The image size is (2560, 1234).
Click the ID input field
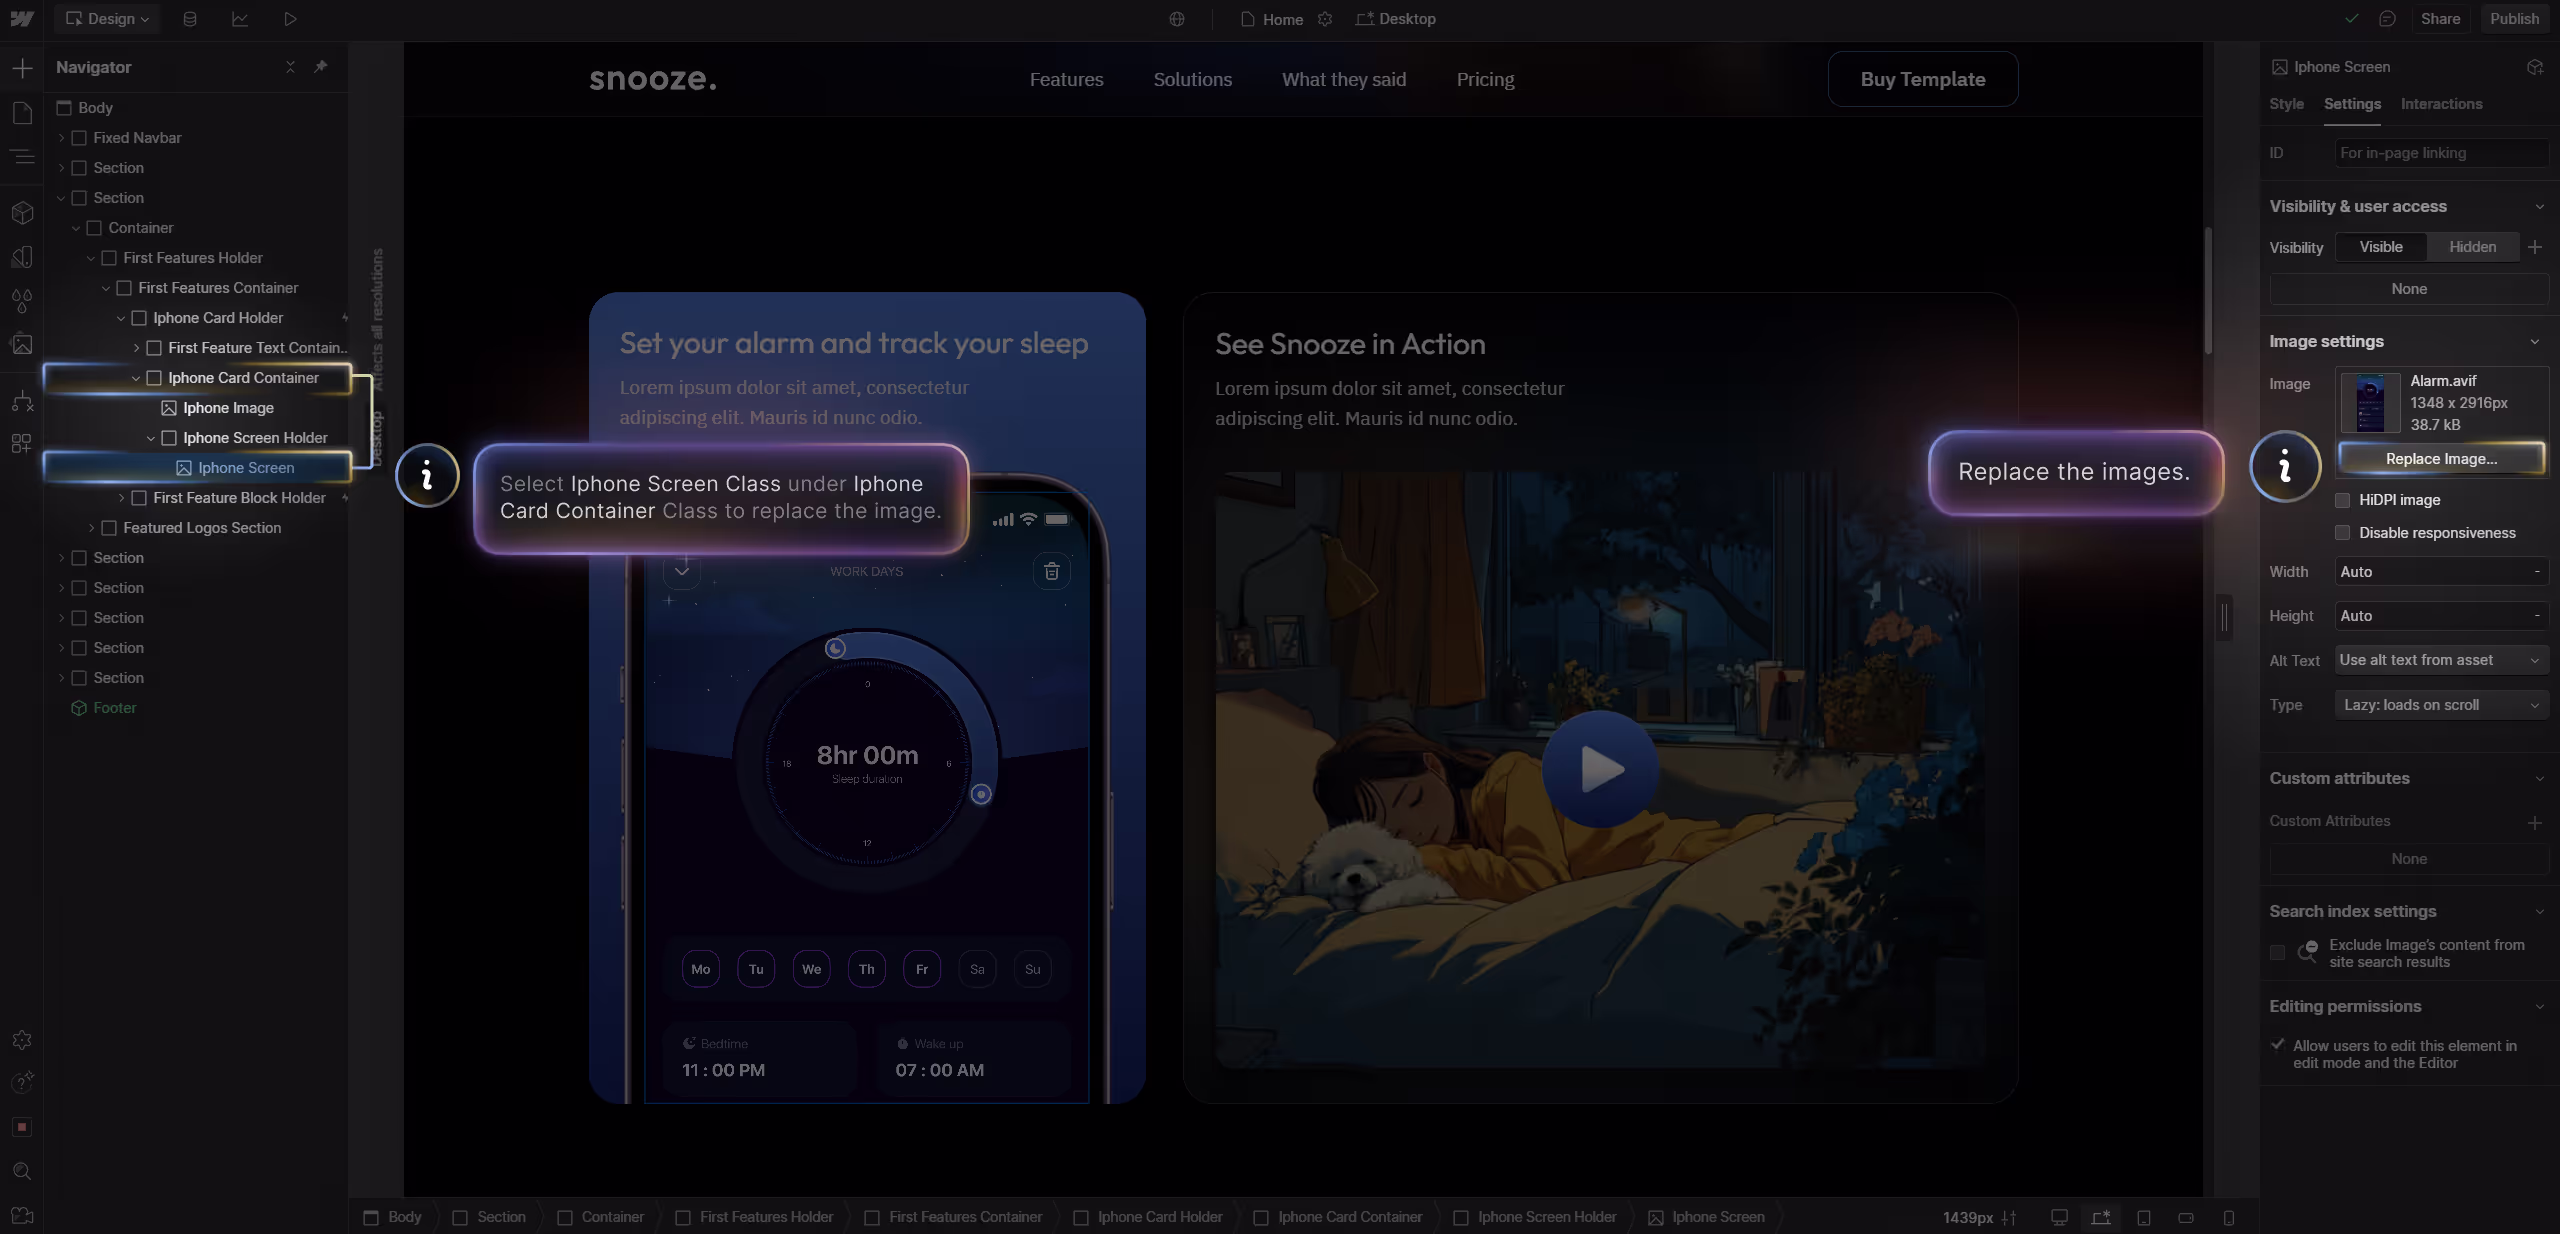pyautogui.click(x=2440, y=153)
